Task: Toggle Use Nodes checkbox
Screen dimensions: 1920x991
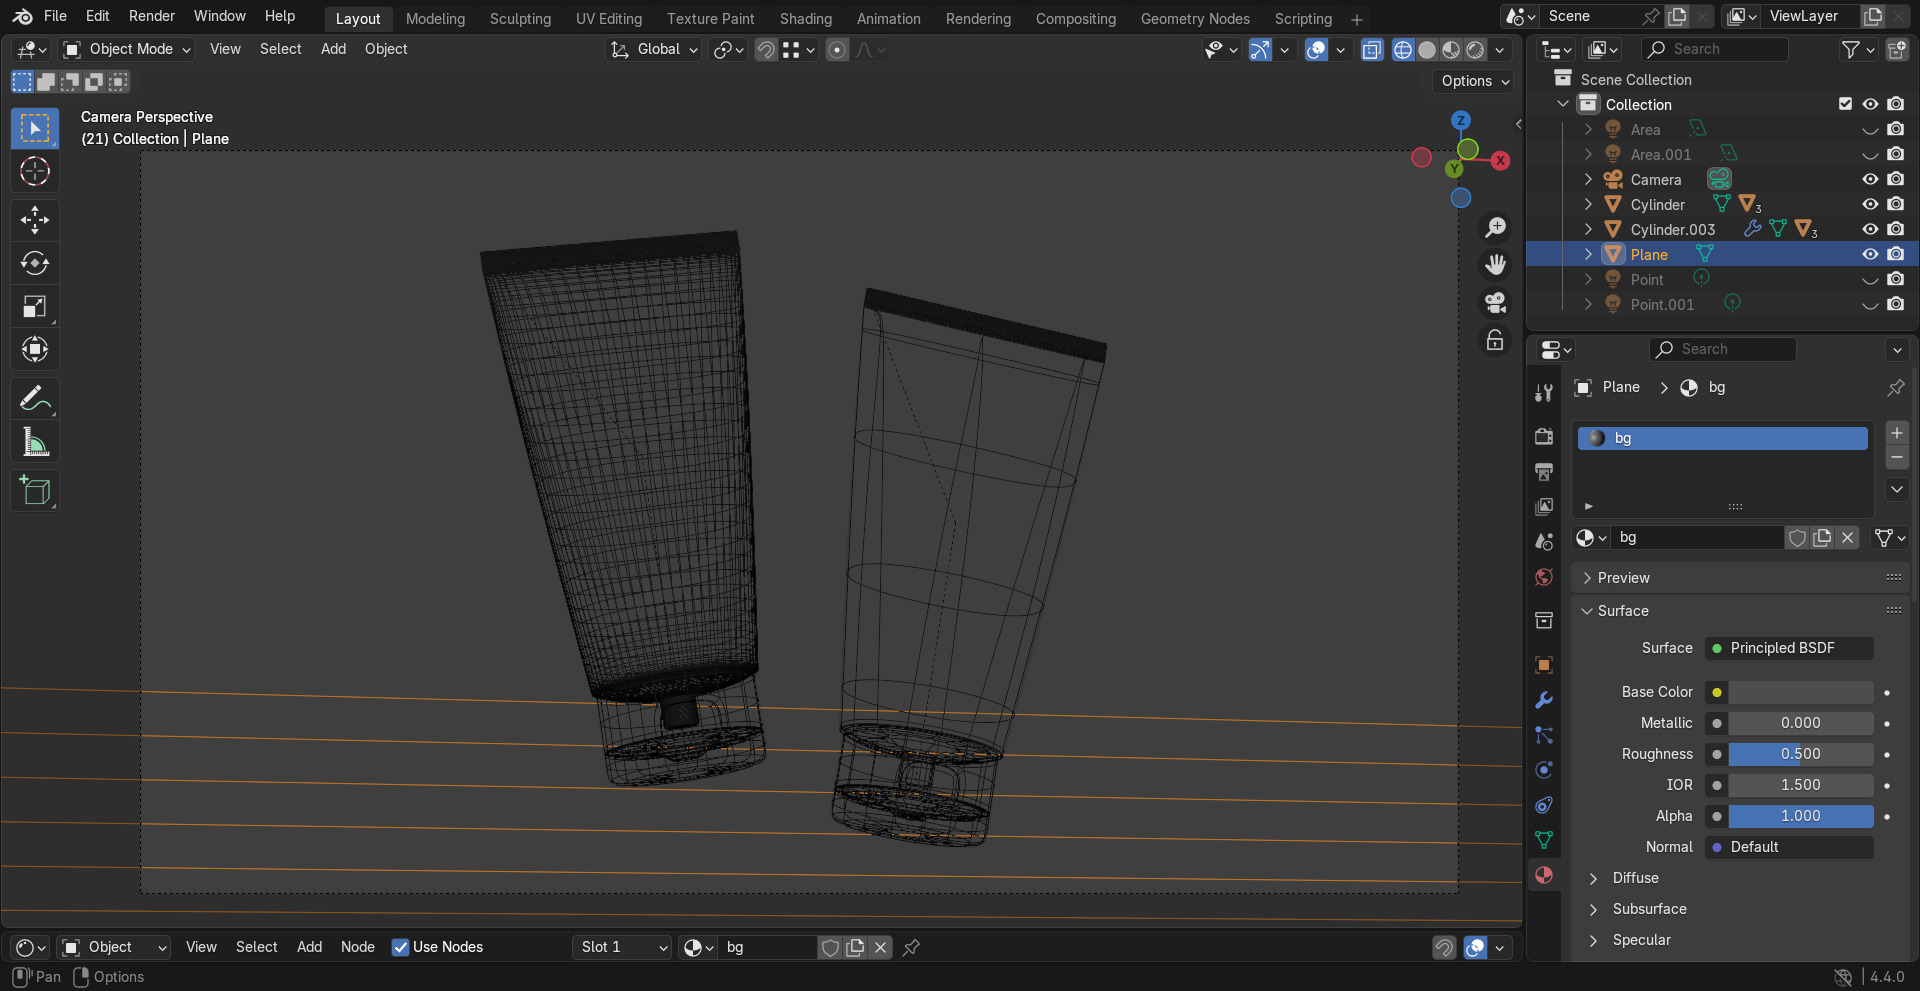Action: pos(400,947)
